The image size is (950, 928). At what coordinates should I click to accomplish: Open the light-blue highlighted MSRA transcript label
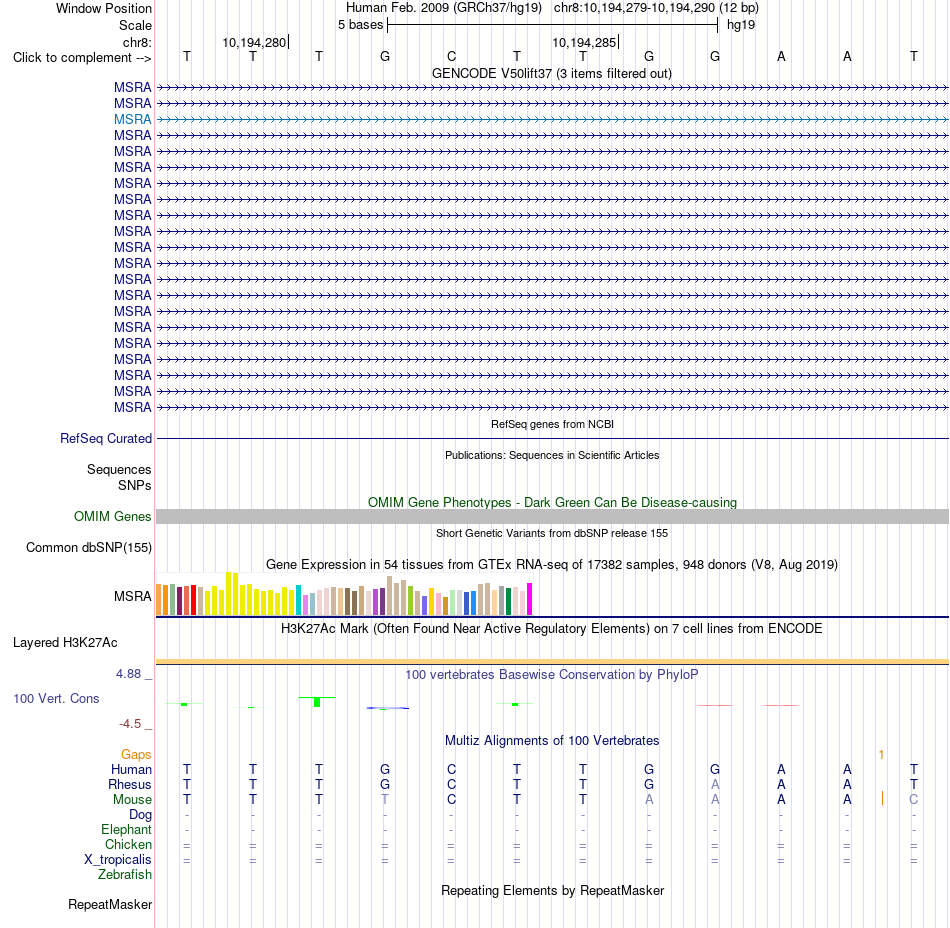coord(133,119)
